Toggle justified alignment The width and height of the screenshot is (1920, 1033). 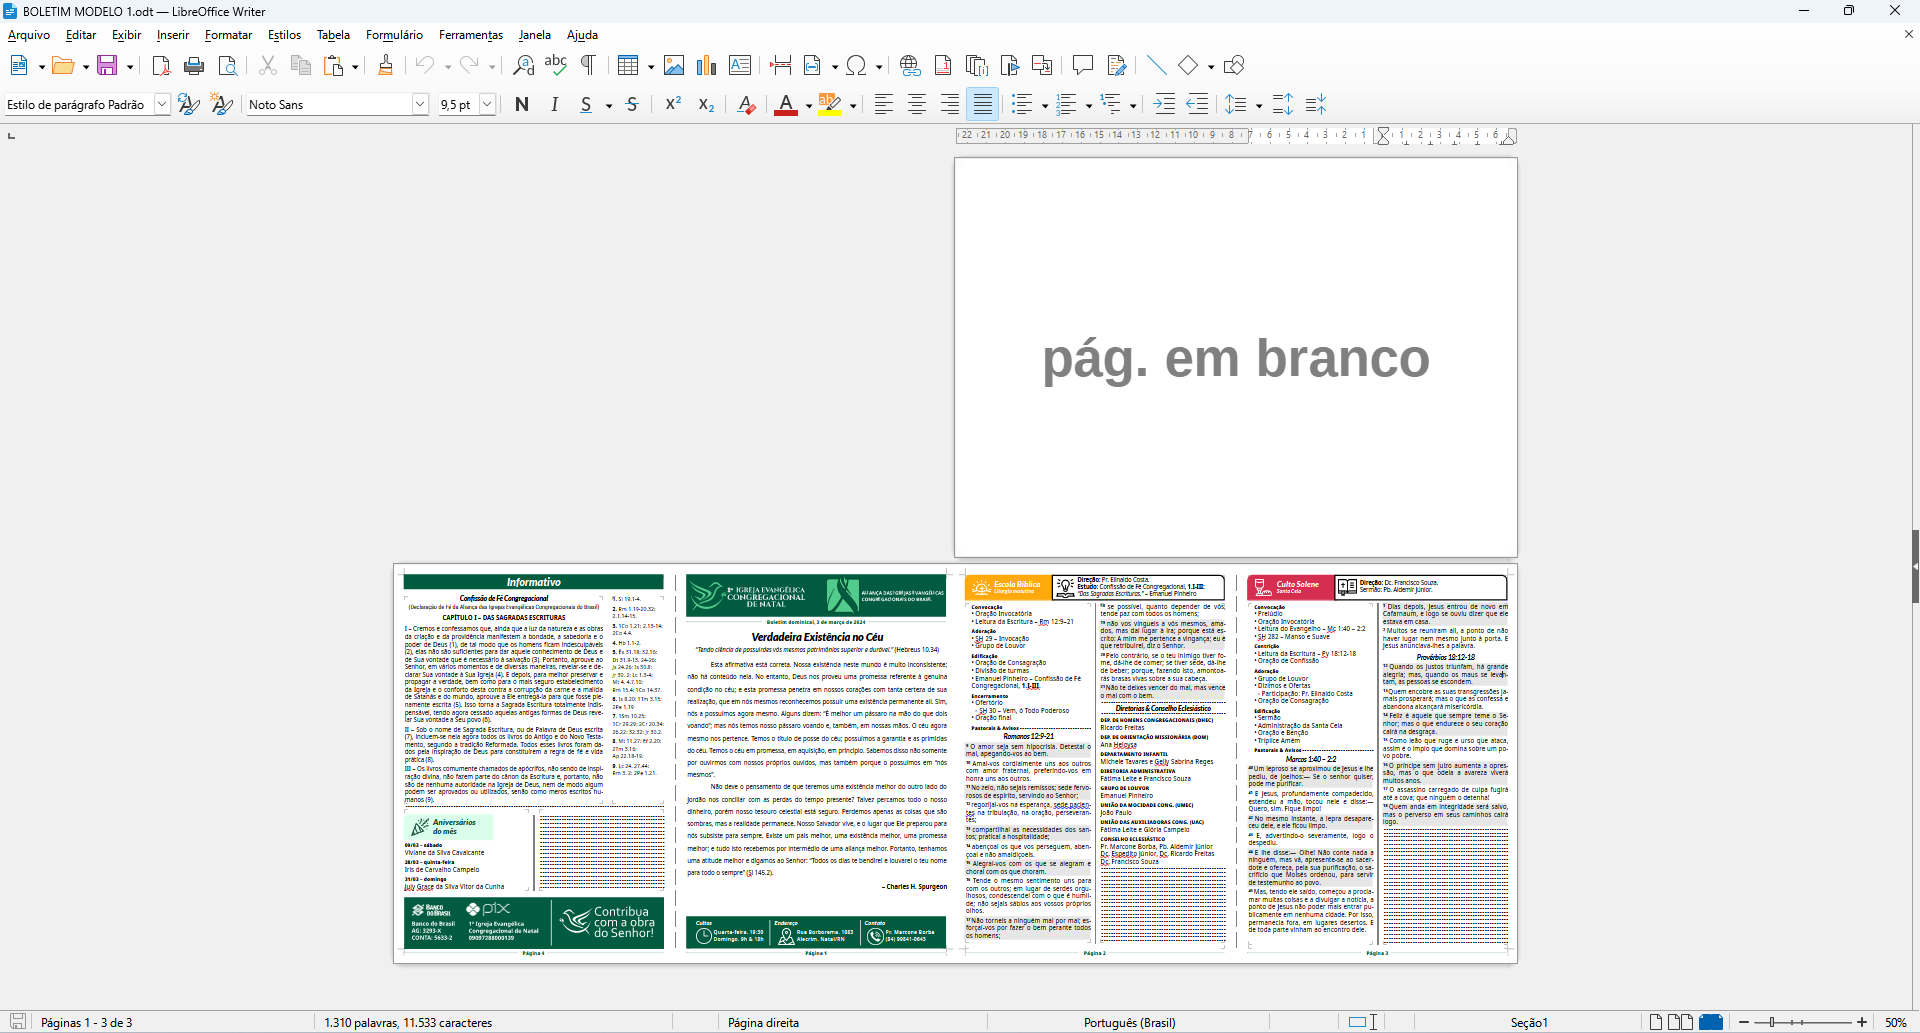[983, 104]
